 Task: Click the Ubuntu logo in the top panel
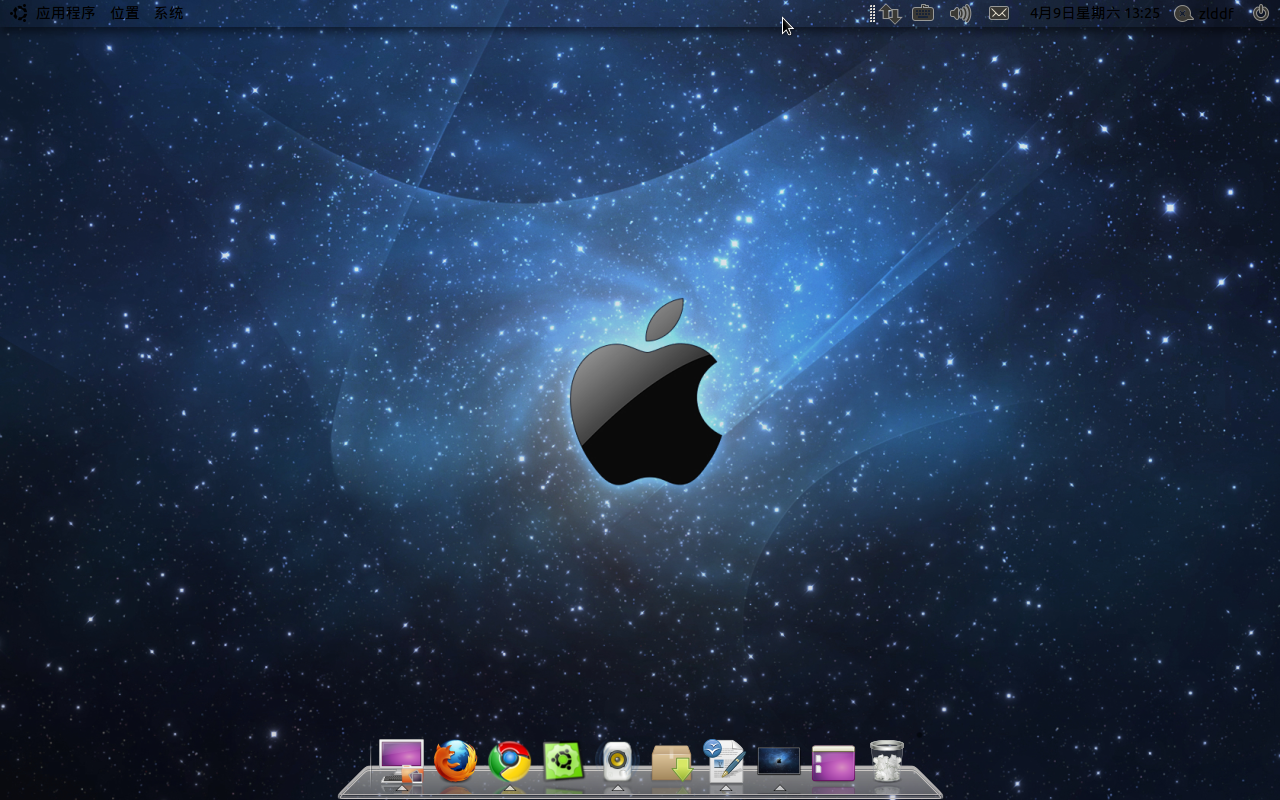[x=18, y=13]
